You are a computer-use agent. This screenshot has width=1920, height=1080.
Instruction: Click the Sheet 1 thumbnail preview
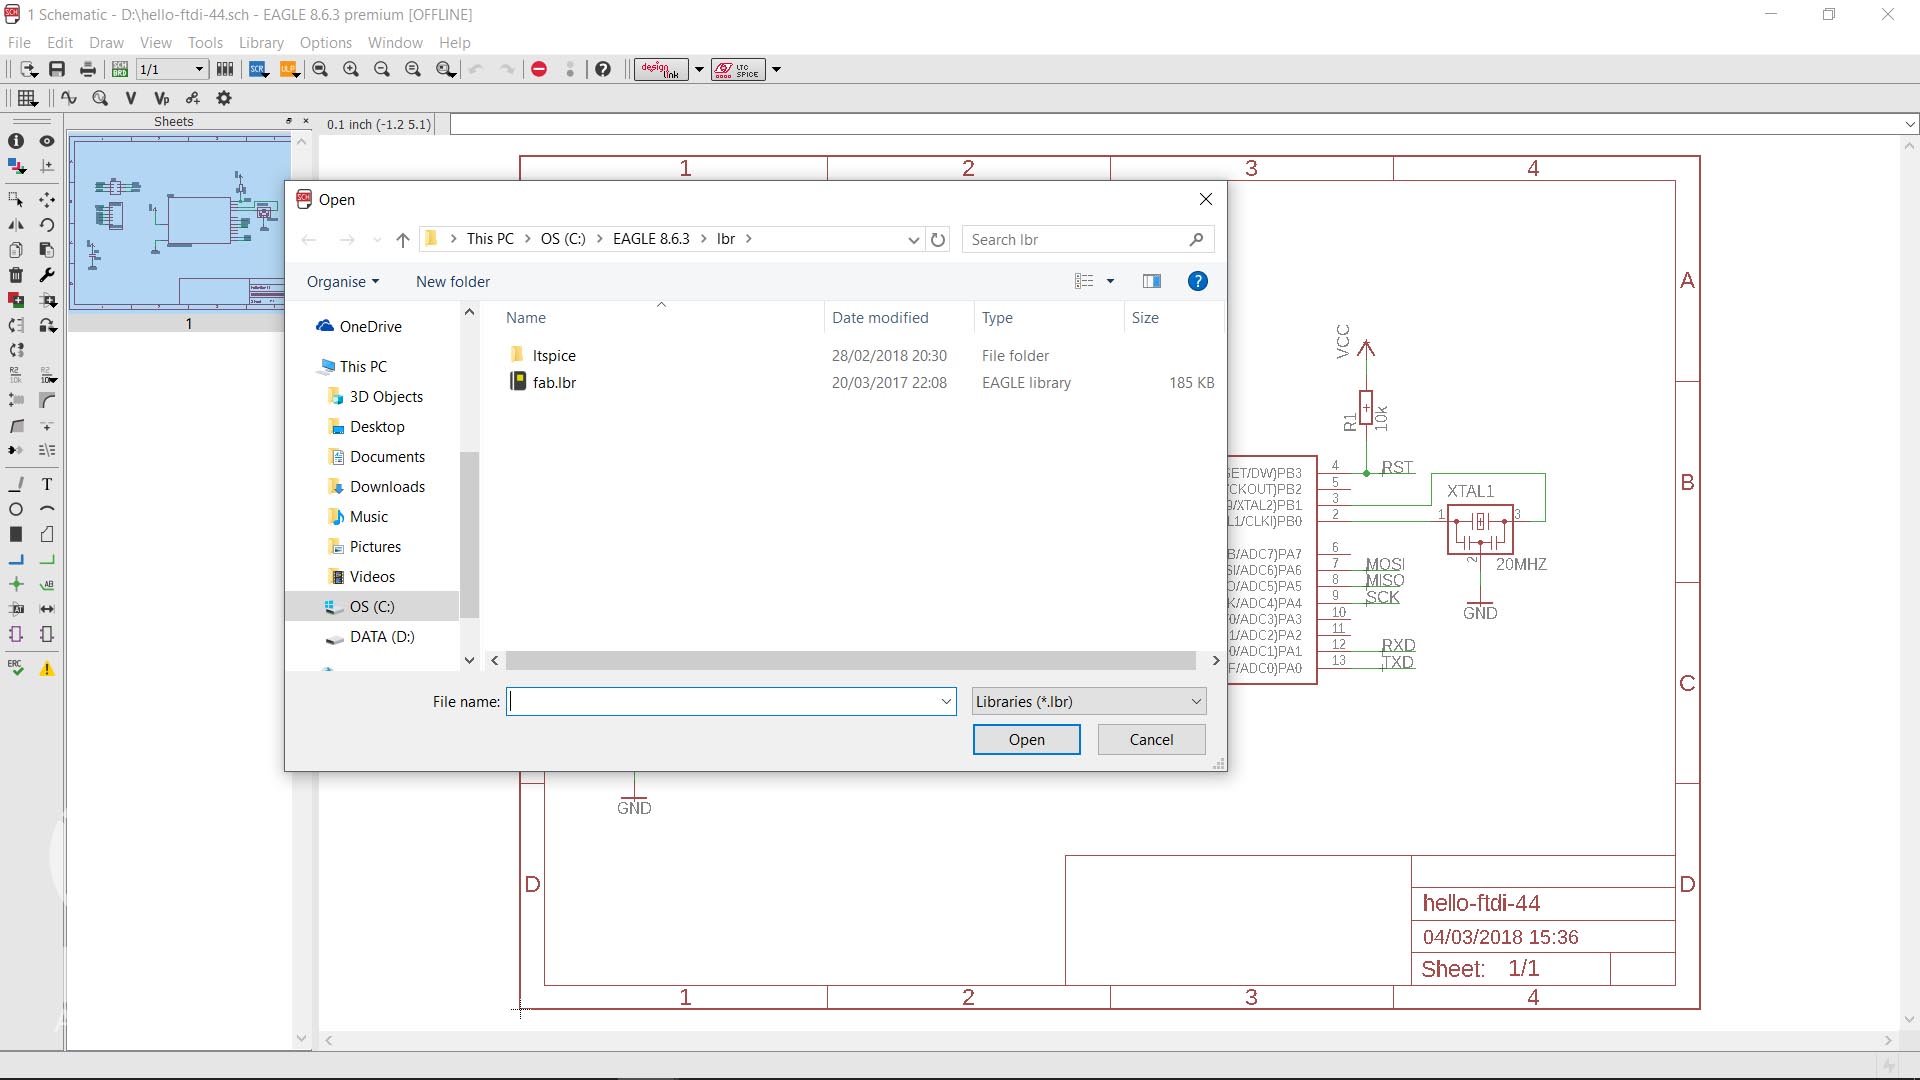tap(179, 223)
